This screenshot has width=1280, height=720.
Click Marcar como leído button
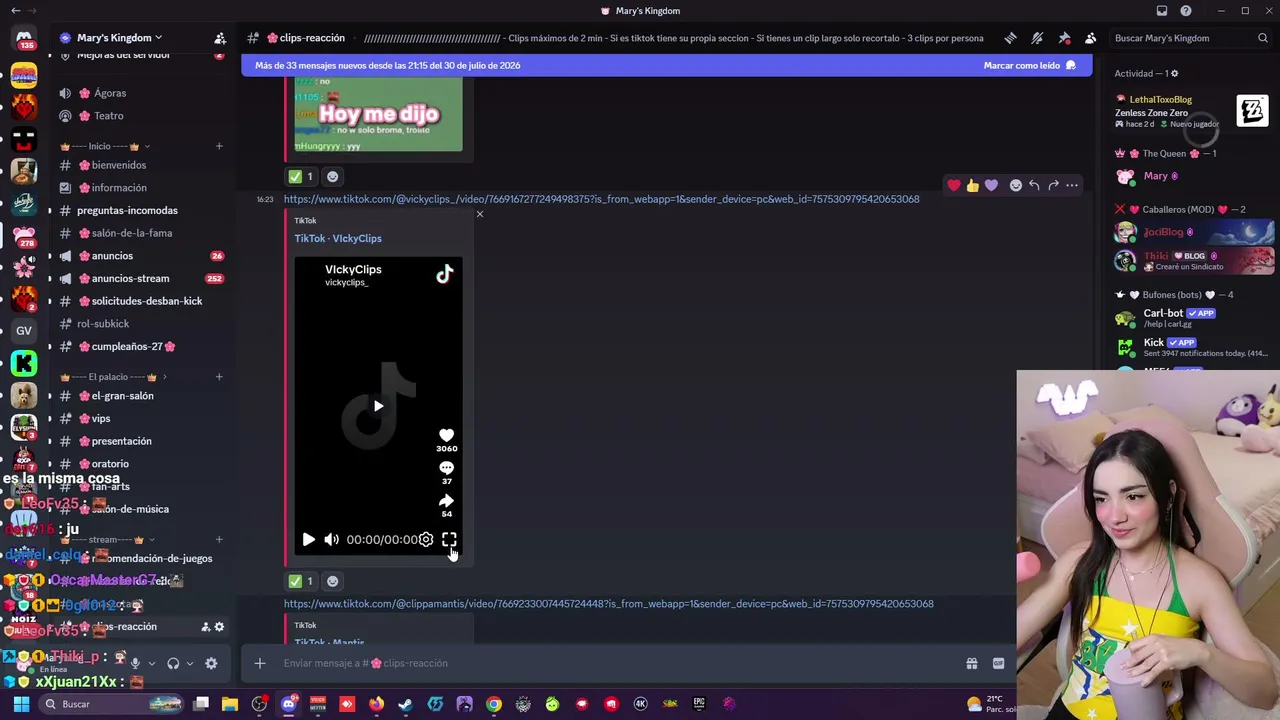1029,65
